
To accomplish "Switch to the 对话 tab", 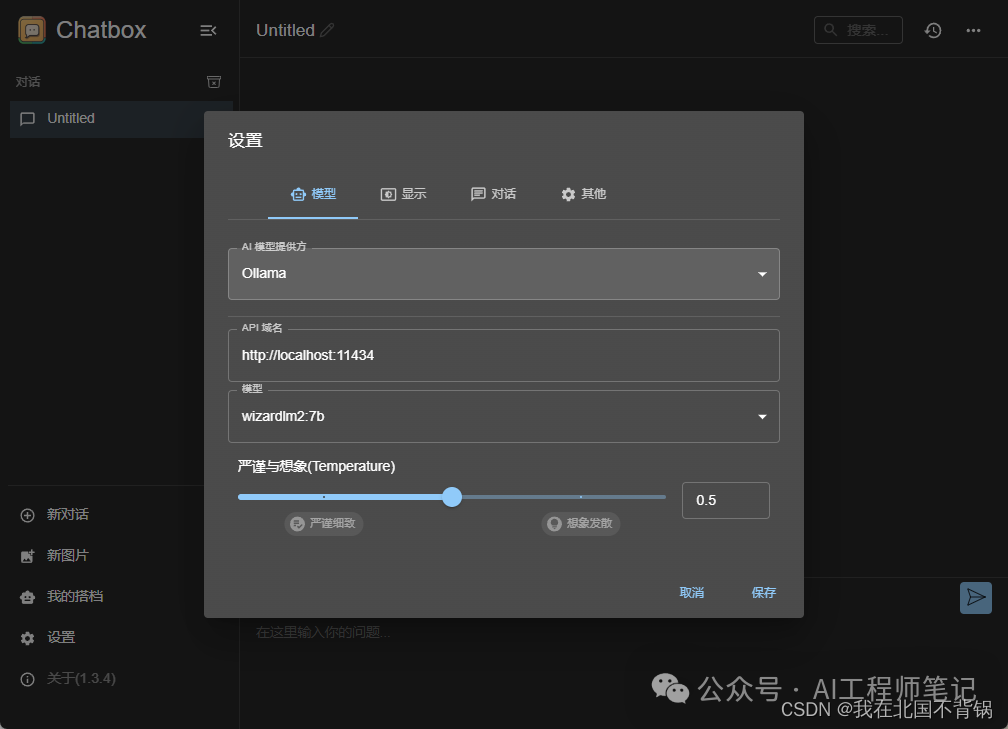I will (x=493, y=194).
